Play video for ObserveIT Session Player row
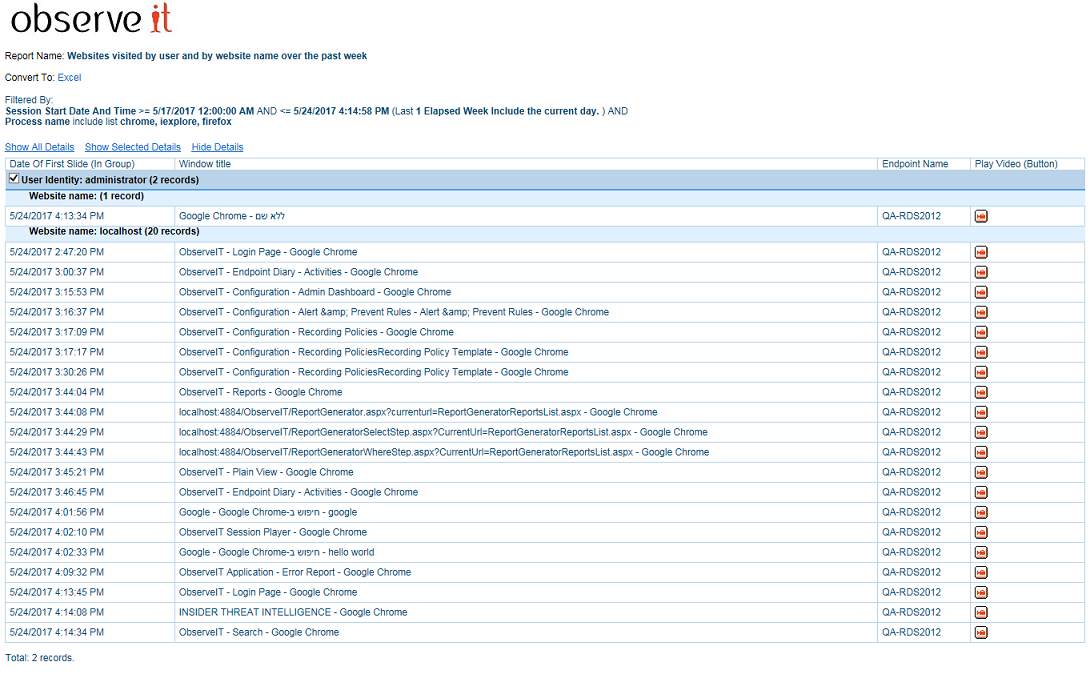 click(981, 533)
